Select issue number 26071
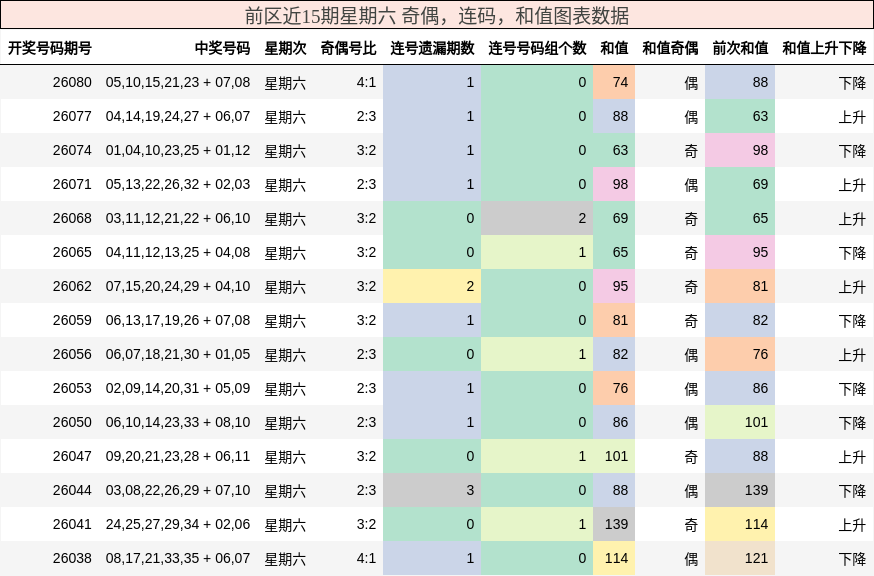The height and width of the screenshot is (576, 874). click(x=72, y=185)
